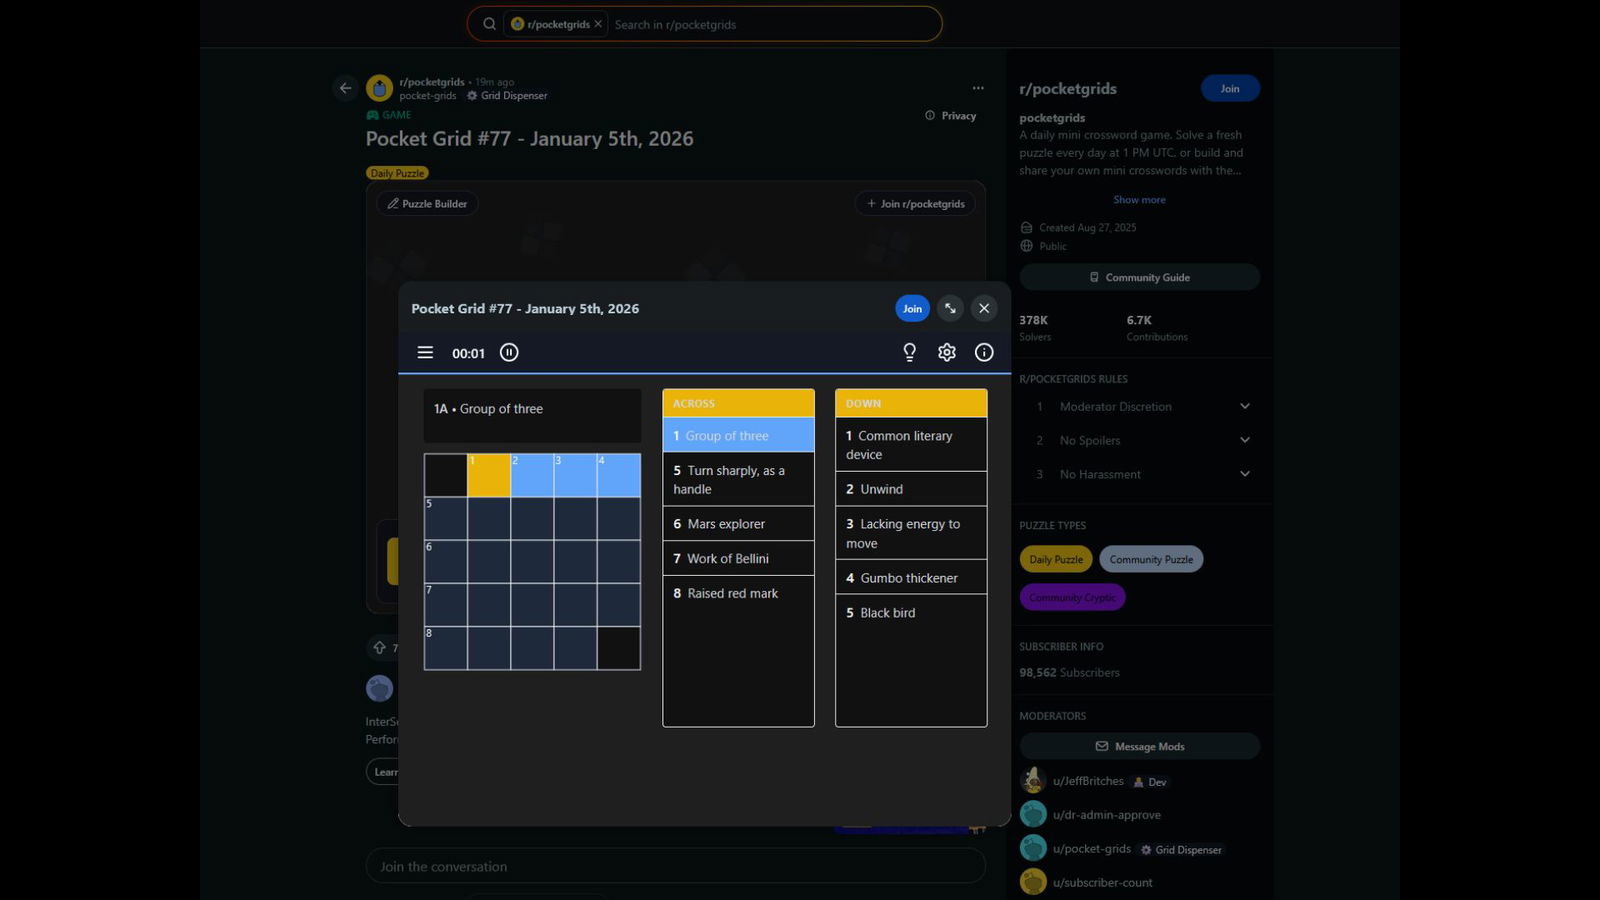Show puzzle info icon
Viewport: 1600px width, 900px height.
coord(984,352)
